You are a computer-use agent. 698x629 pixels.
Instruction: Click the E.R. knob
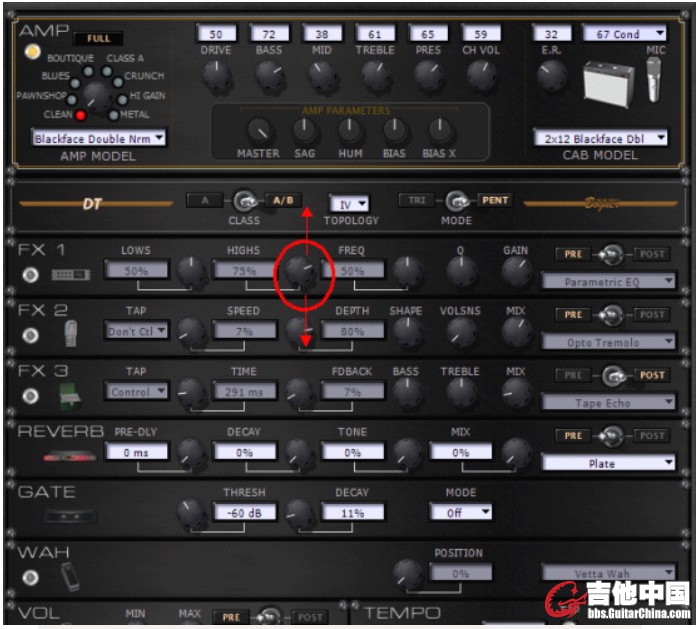pos(552,76)
